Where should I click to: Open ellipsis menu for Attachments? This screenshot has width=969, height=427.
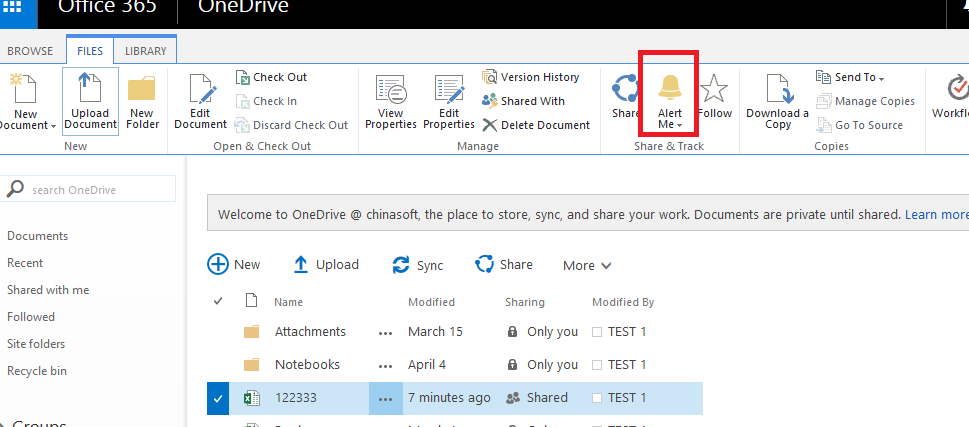(x=386, y=332)
